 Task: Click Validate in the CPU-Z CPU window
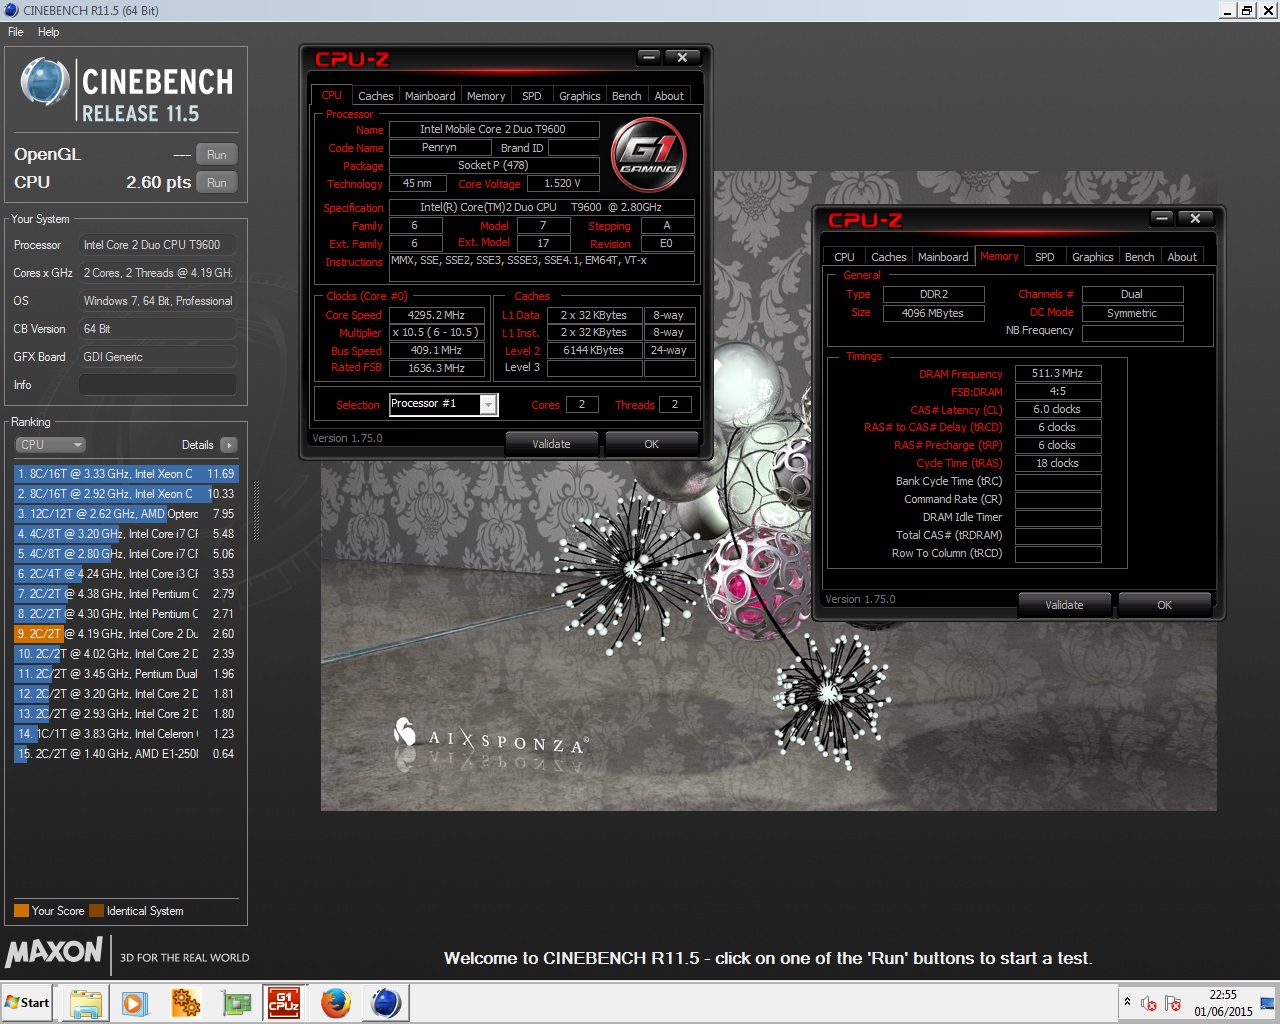(551, 444)
